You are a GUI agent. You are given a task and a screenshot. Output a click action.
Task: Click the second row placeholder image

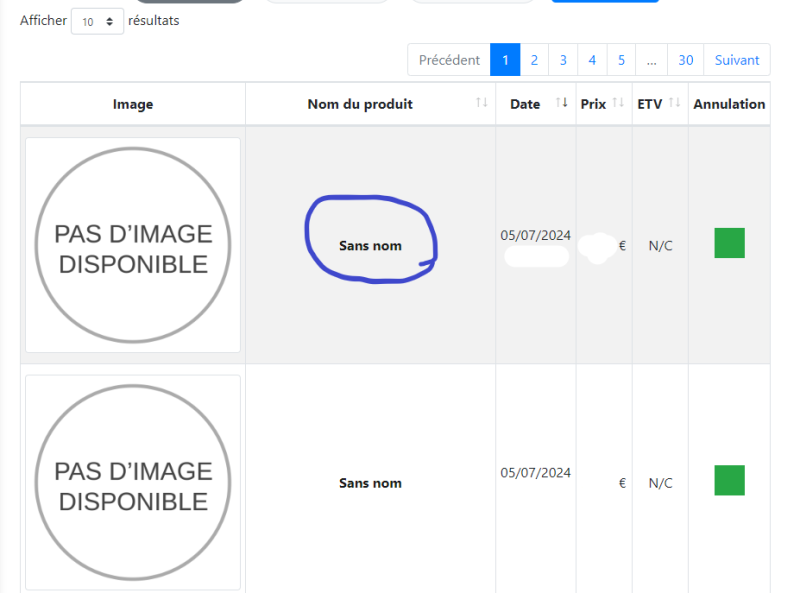[x=133, y=483]
